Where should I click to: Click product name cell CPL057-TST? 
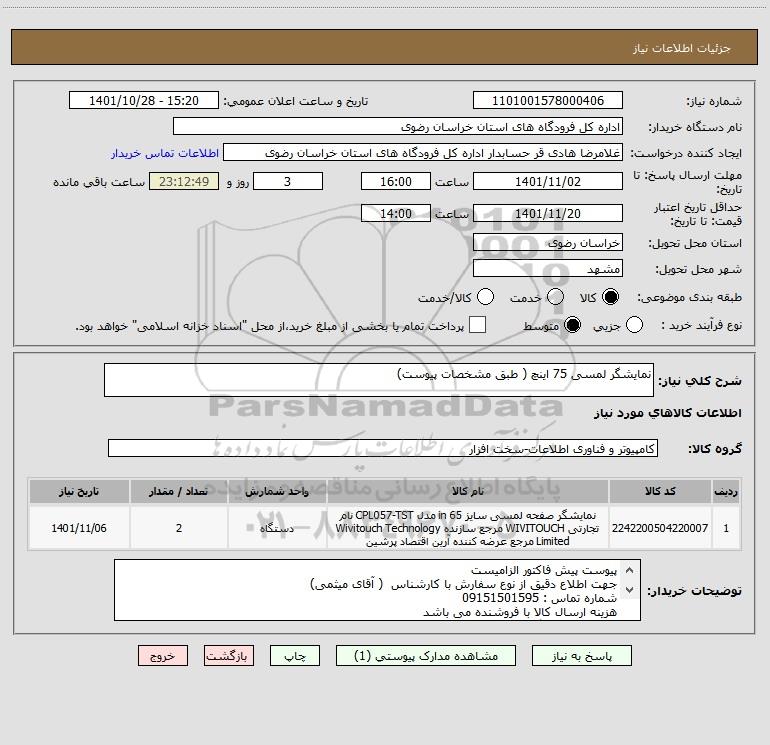(468, 528)
